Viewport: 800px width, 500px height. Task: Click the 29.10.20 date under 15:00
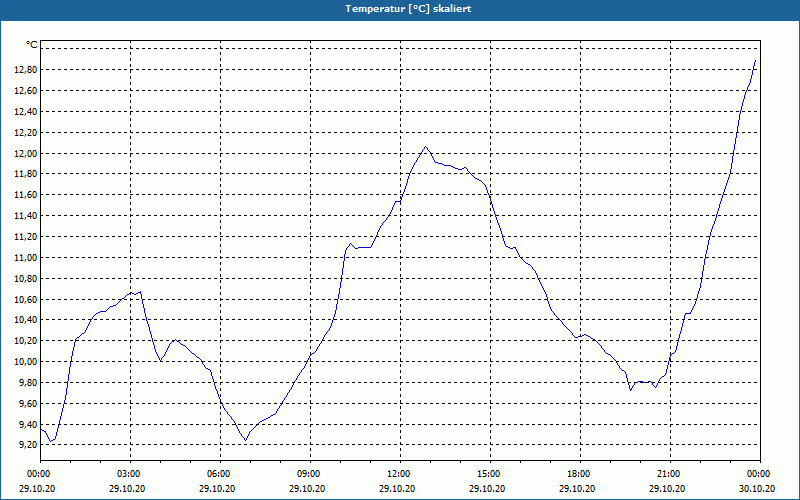pos(487,488)
